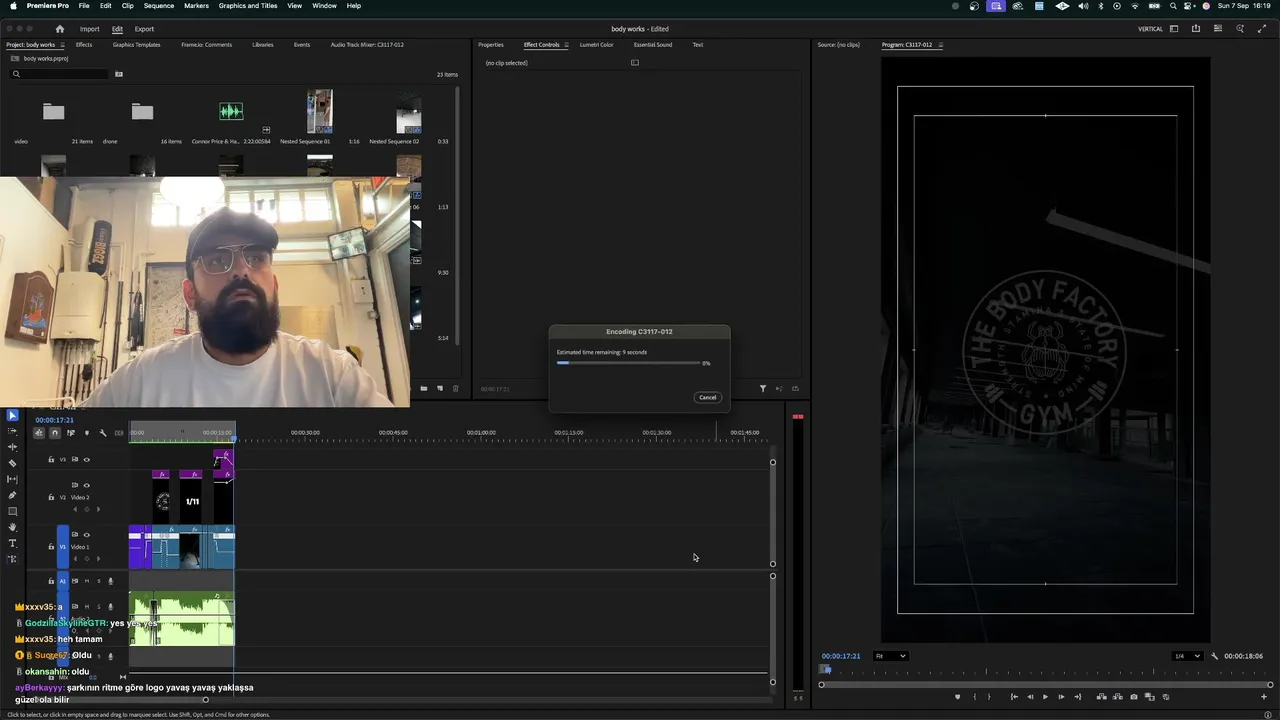Click the timeline add marker icon
Screen dimensions: 1280x720
tap(86, 433)
